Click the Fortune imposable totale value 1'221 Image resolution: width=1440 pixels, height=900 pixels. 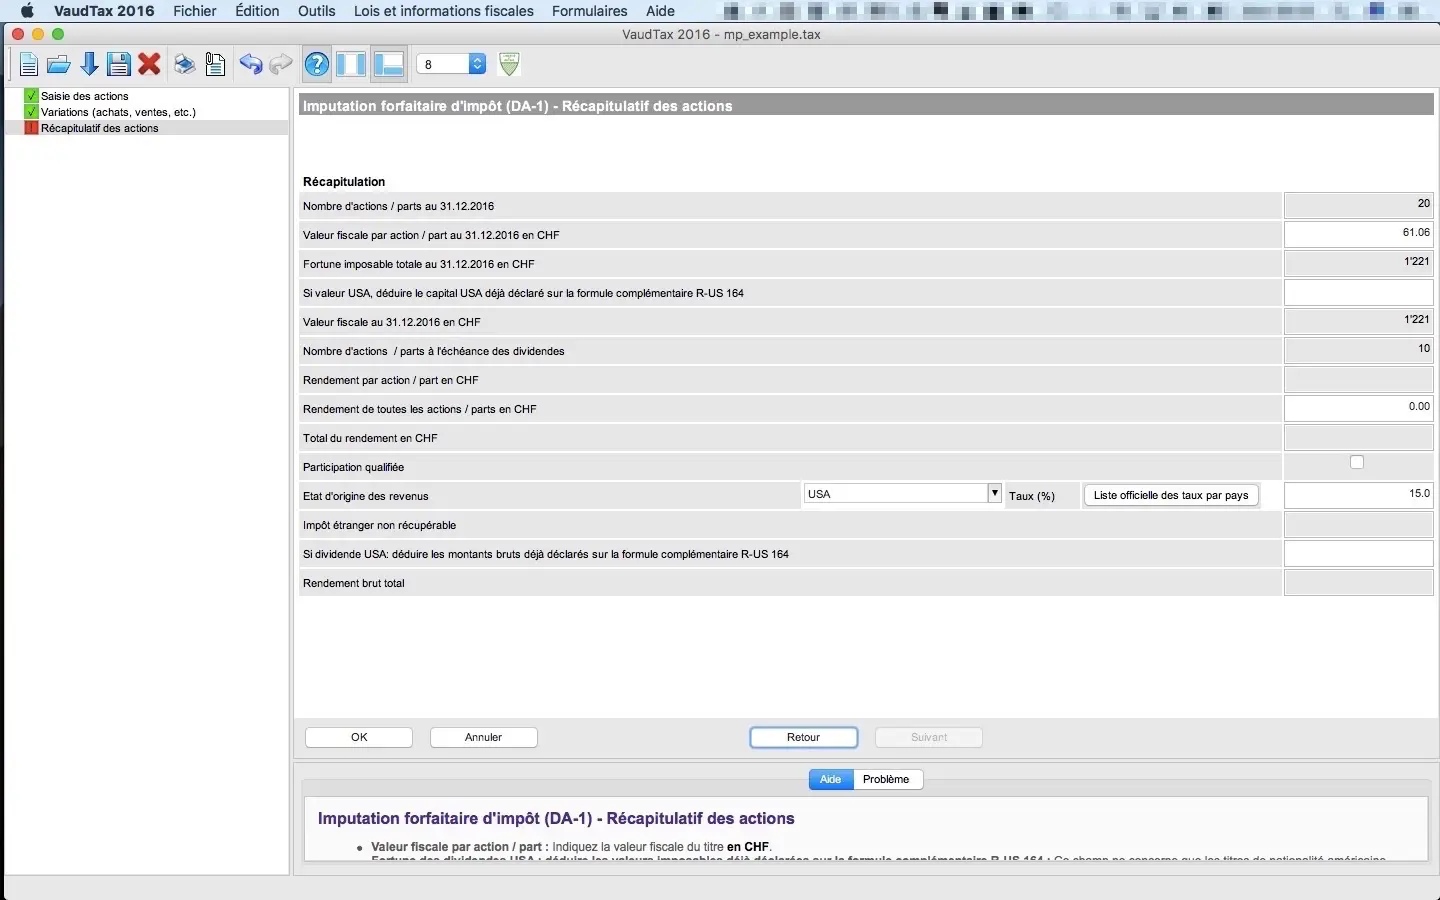(1359, 263)
